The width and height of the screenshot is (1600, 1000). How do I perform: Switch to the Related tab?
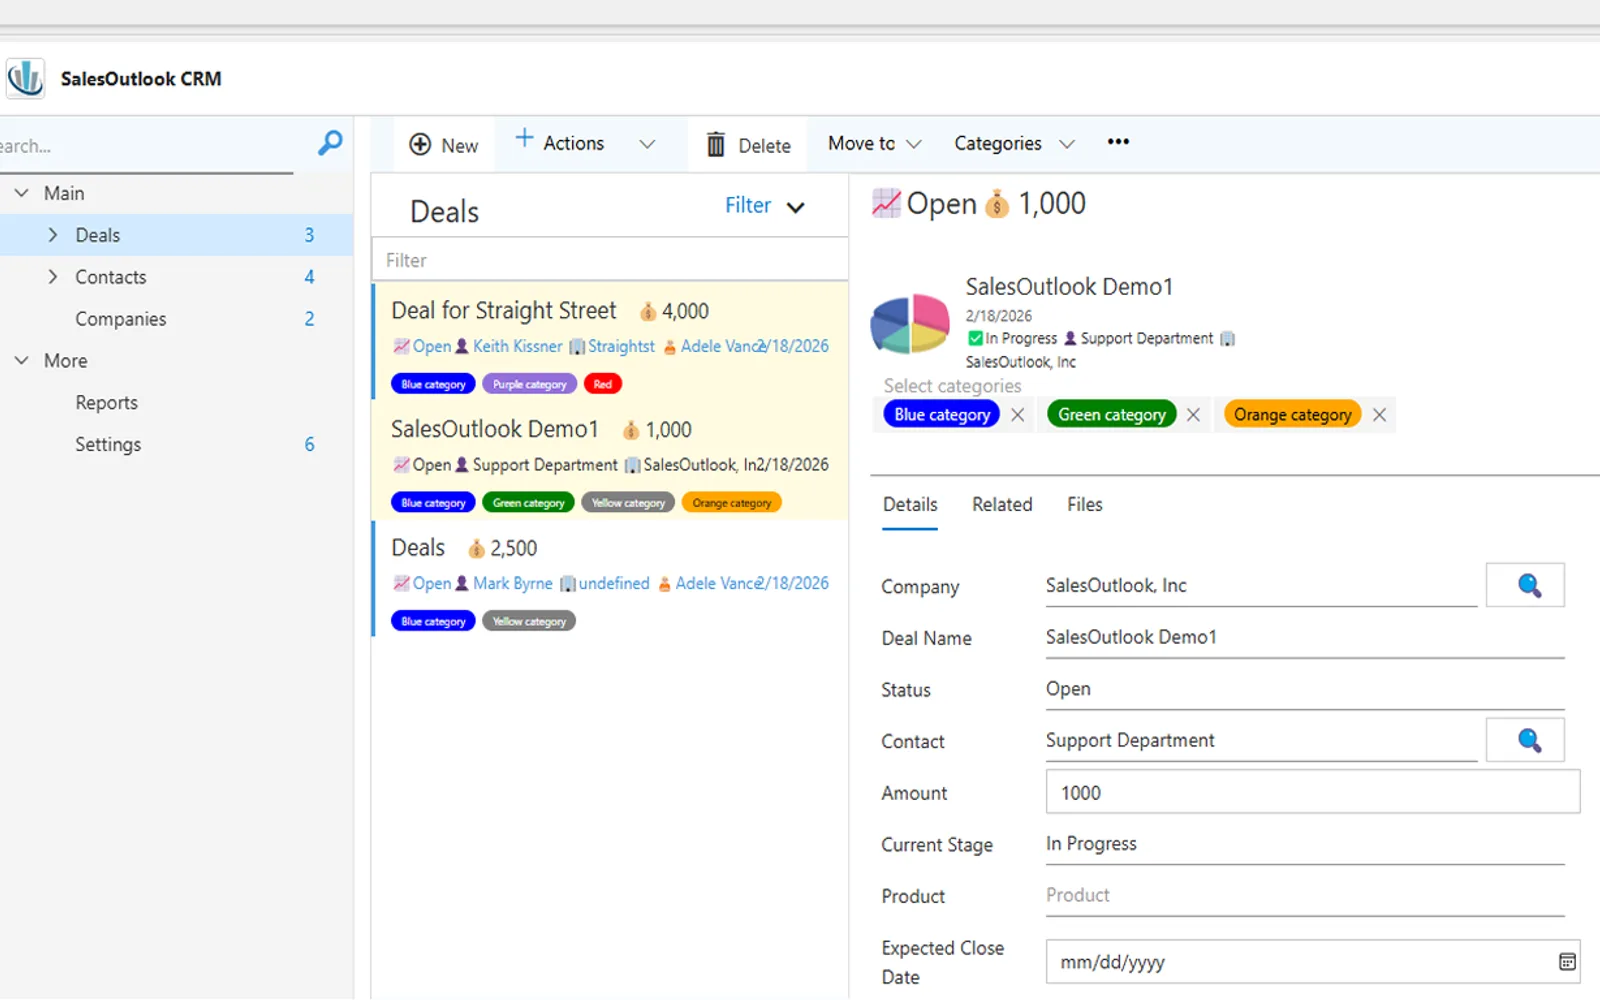1002,505
